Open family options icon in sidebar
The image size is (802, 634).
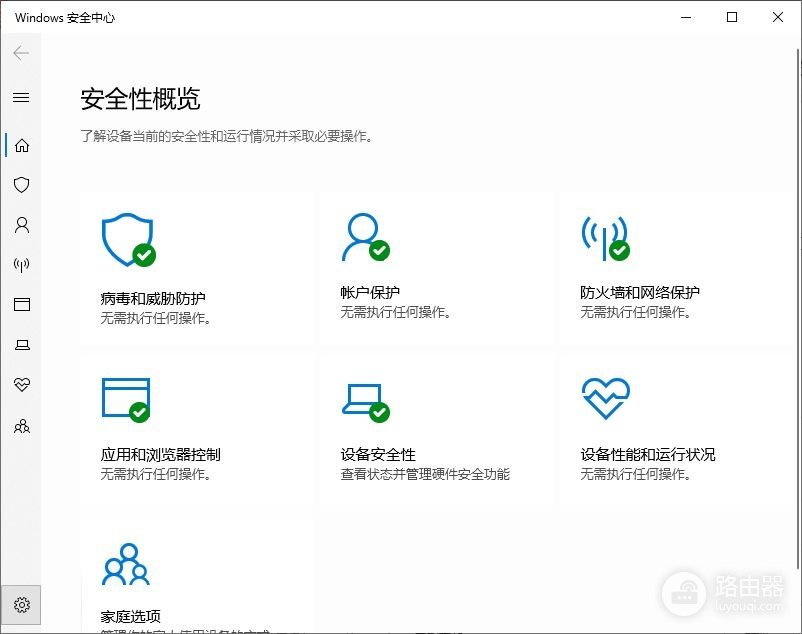click(x=21, y=425)
